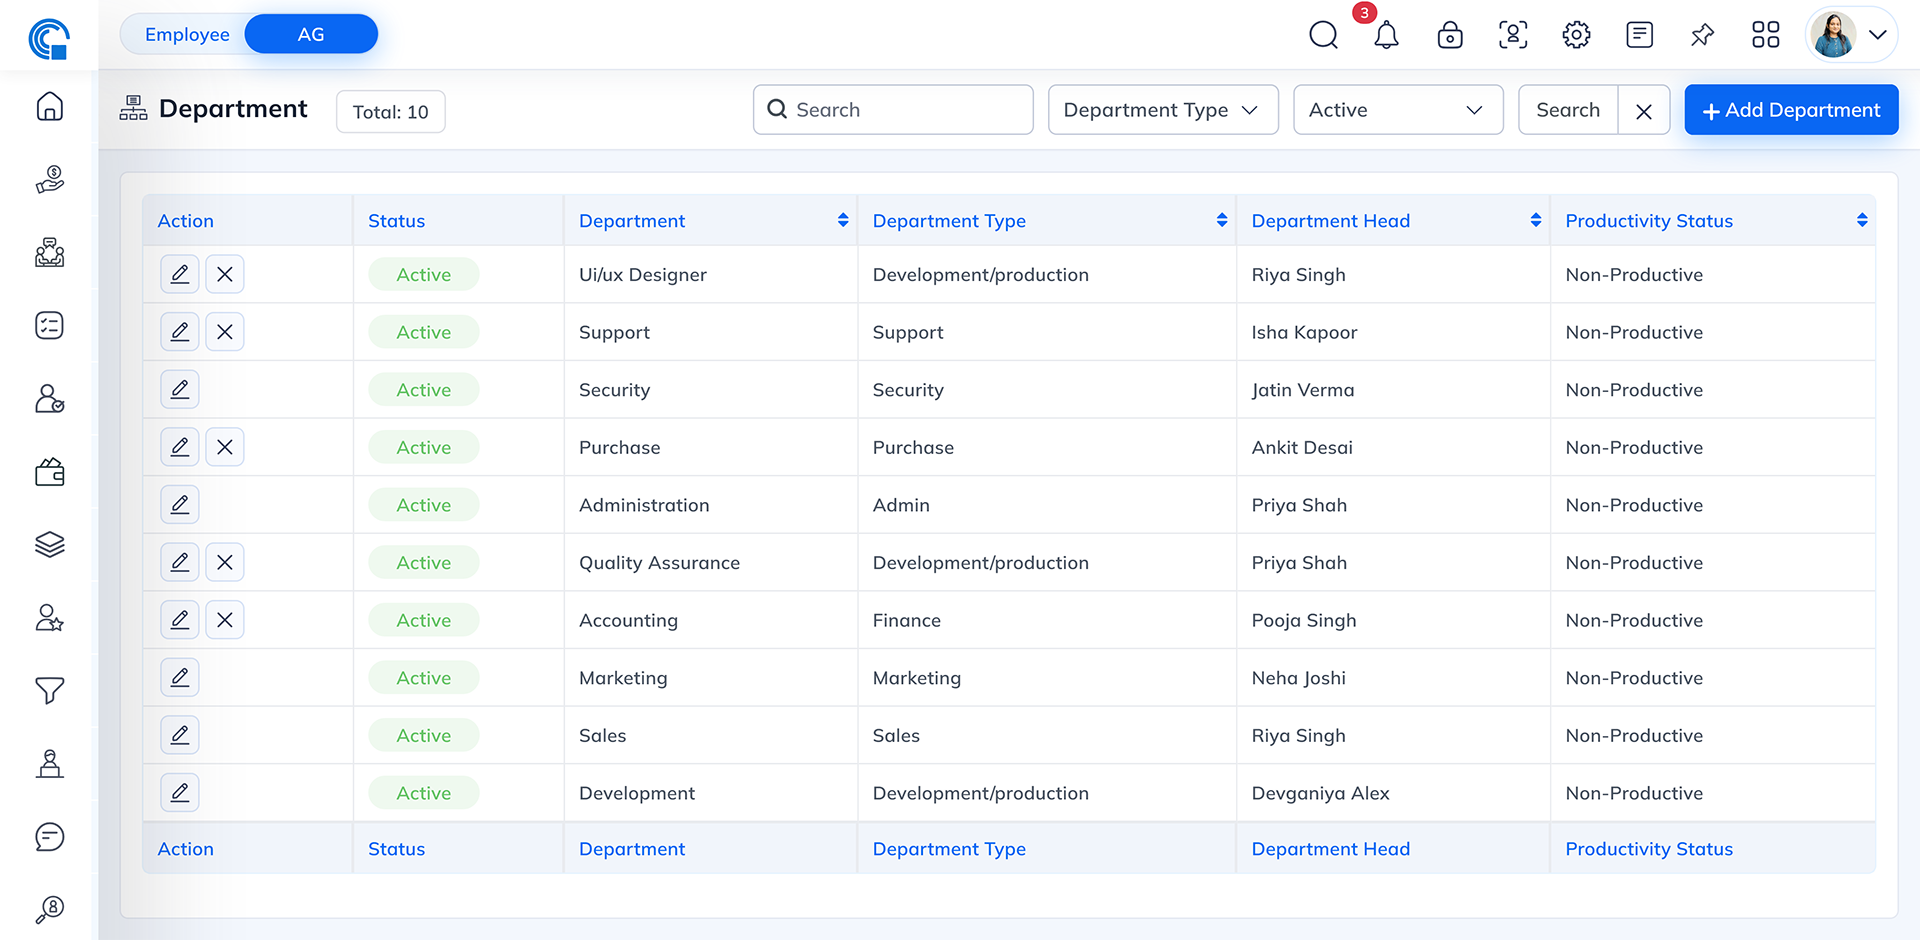1920x940 pixels.
Task: Open the funnel filter icon in sidebar
Action: (x=50, y=690)
